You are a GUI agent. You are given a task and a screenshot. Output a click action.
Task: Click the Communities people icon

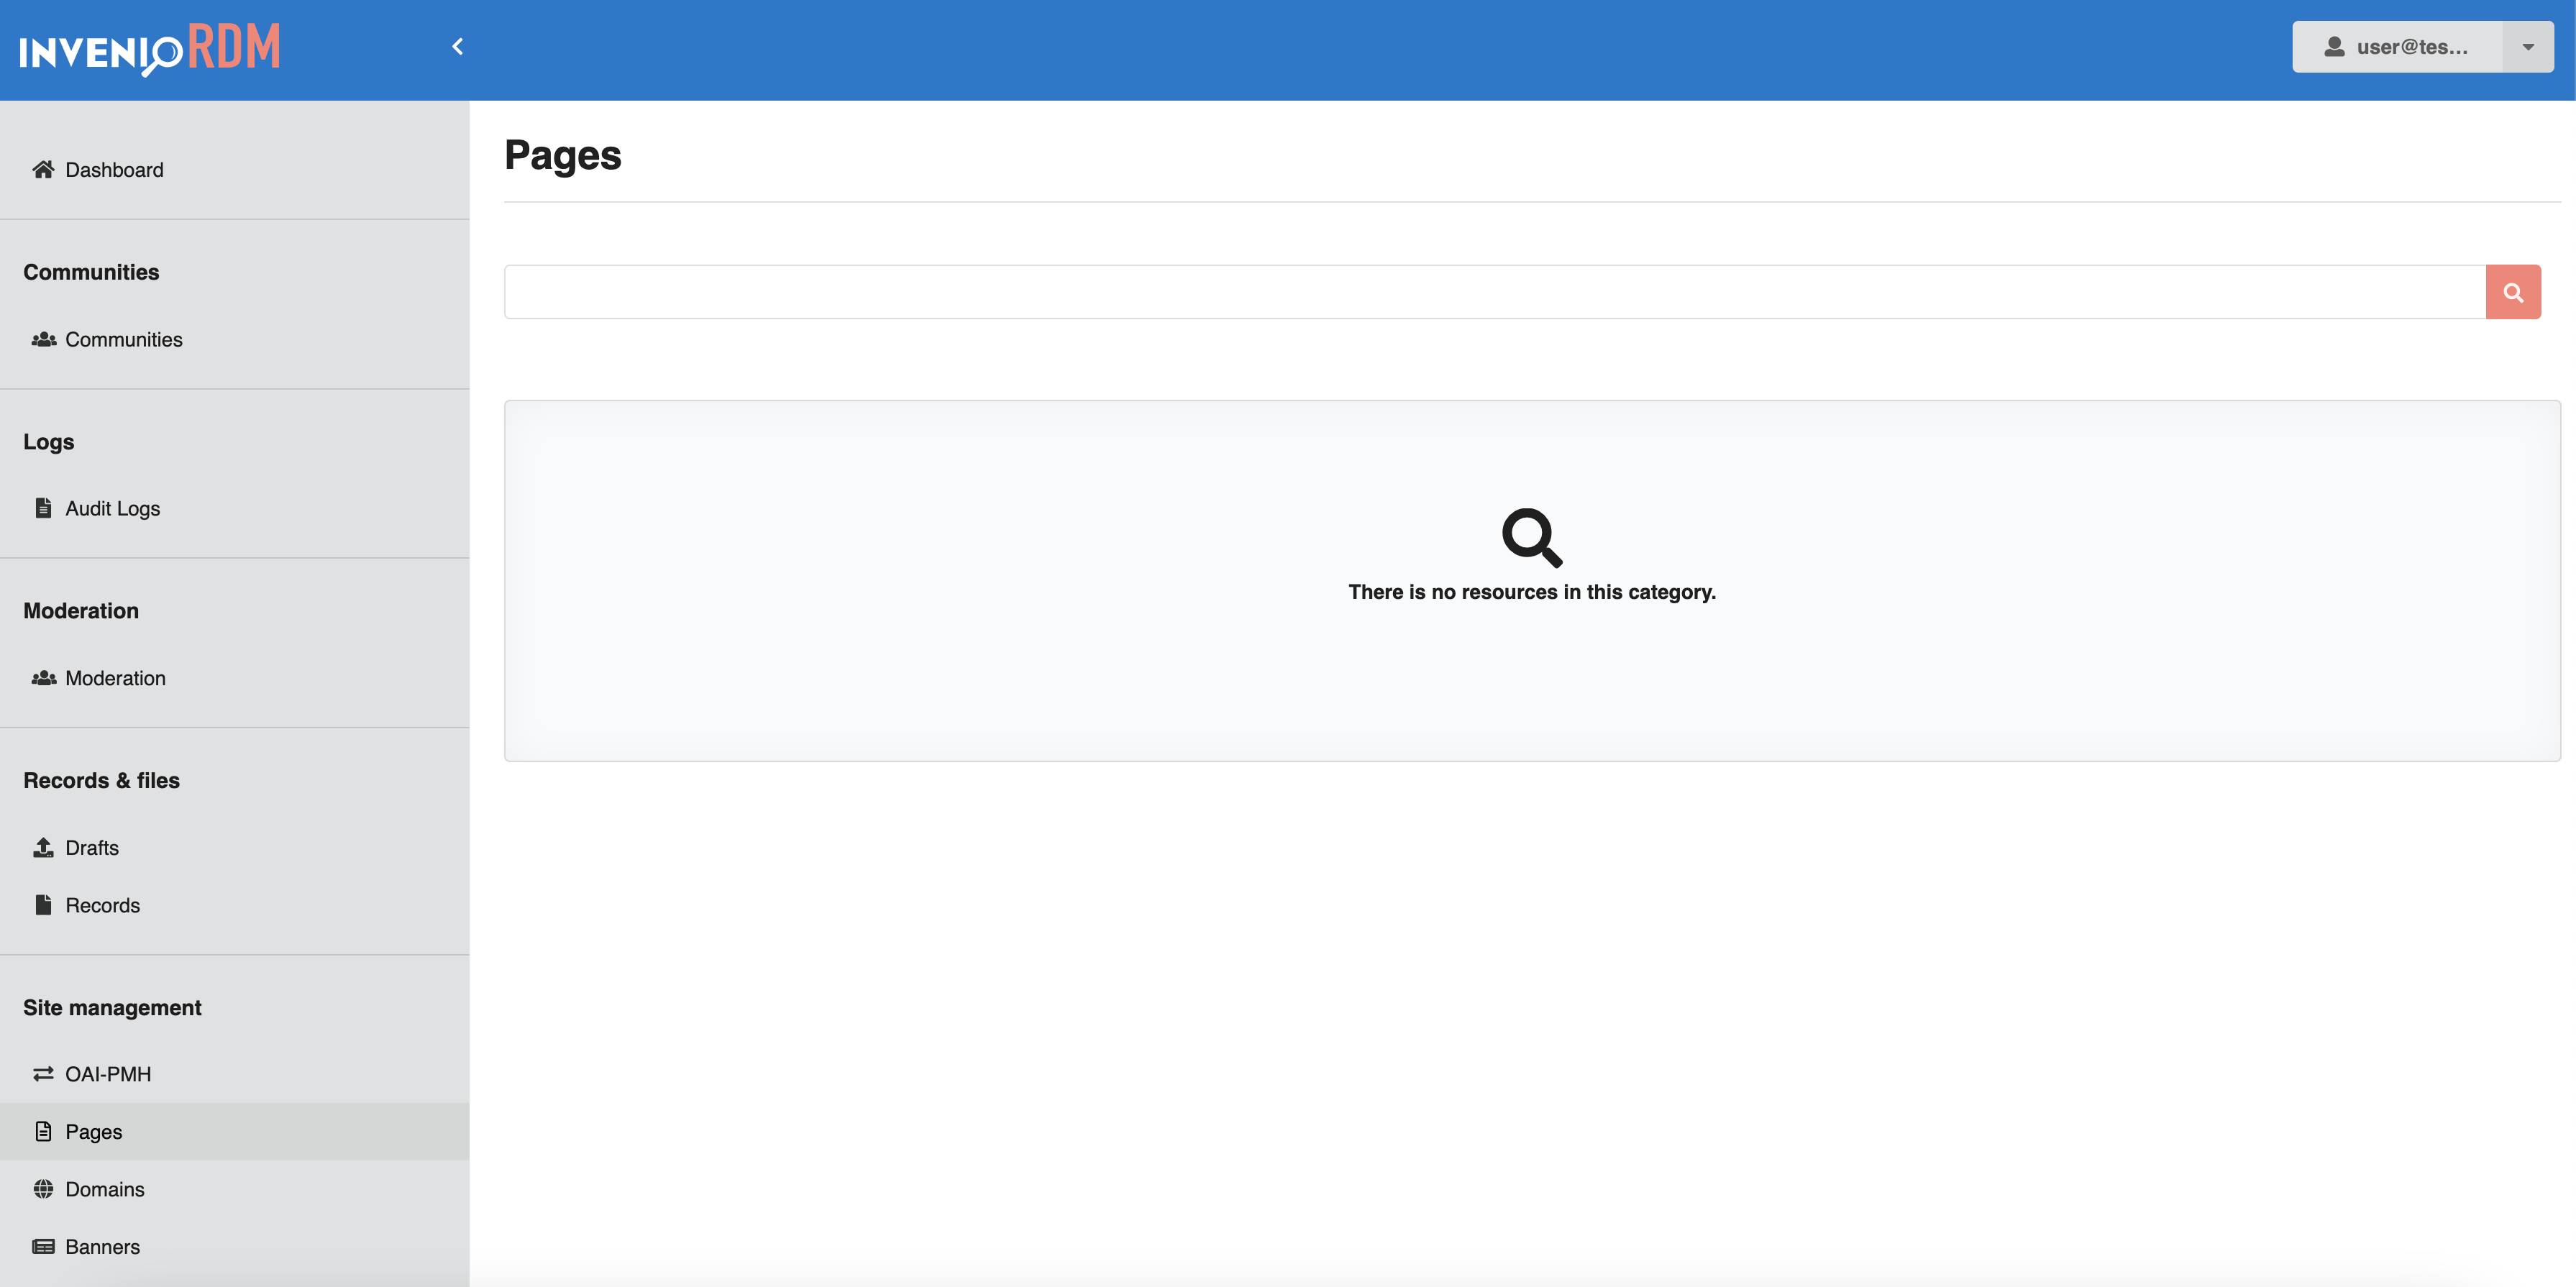43,340
